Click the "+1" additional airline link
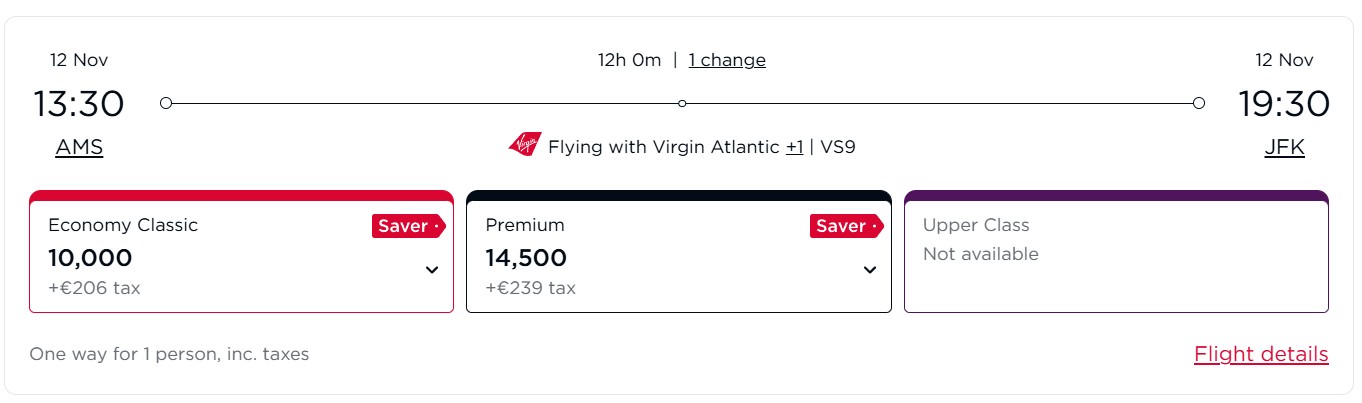Viewport: 1362px width, 403px height. point(794,147)
